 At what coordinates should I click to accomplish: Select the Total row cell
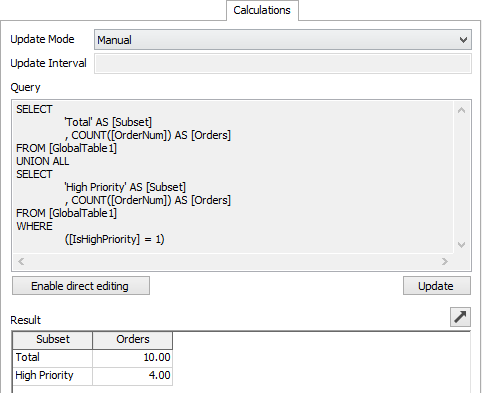pyautogui.click(x=53, y=358)
